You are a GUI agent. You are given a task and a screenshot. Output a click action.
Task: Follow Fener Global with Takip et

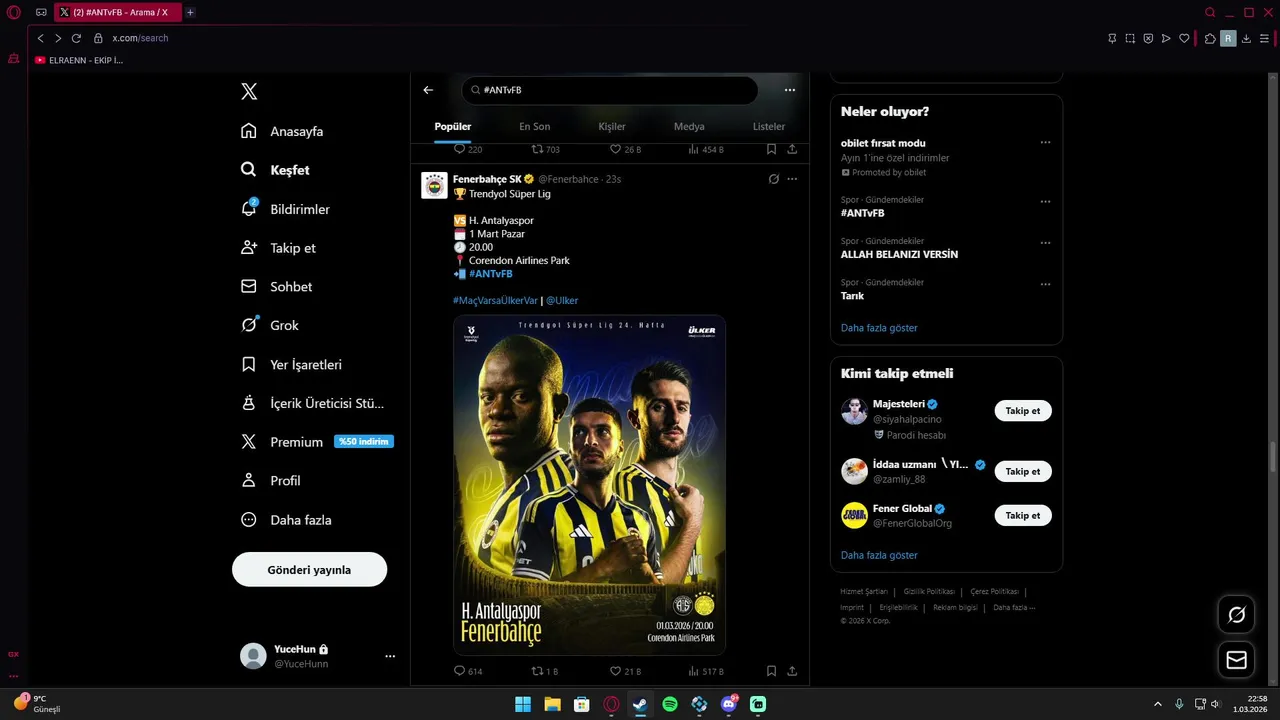click(x=1022, y=516)
